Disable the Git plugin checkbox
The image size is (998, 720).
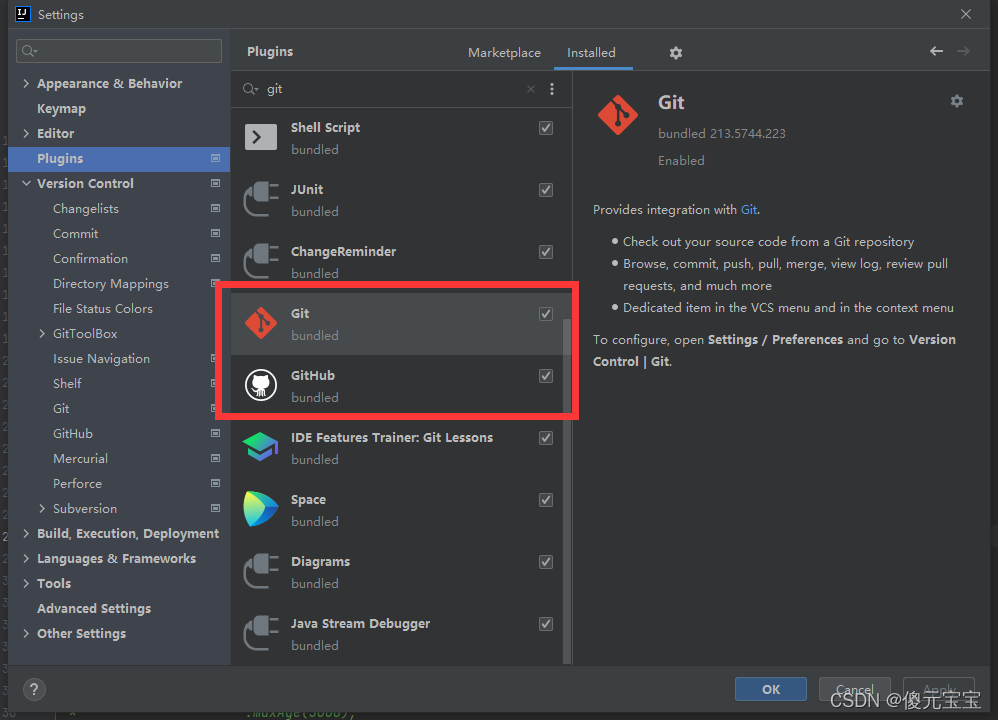click(x=546, y=314)
